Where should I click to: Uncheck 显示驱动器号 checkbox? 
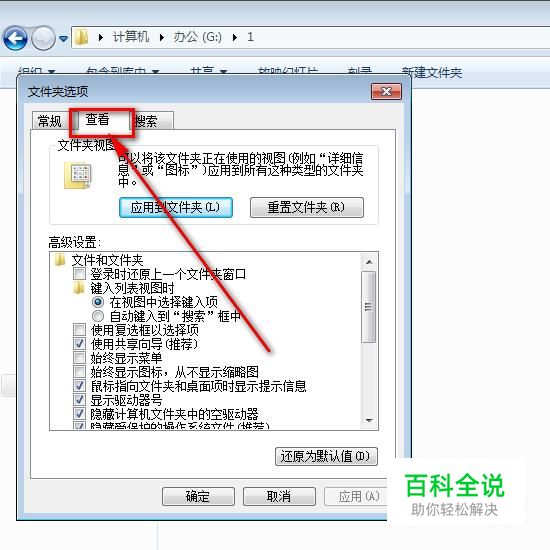click(79, 400)
